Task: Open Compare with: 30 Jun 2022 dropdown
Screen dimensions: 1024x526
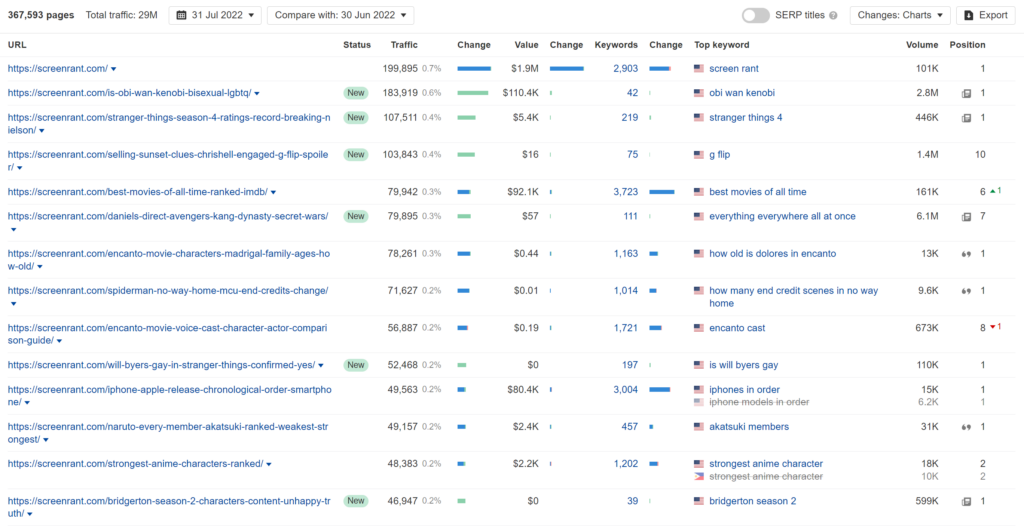Action: (340, 16)
